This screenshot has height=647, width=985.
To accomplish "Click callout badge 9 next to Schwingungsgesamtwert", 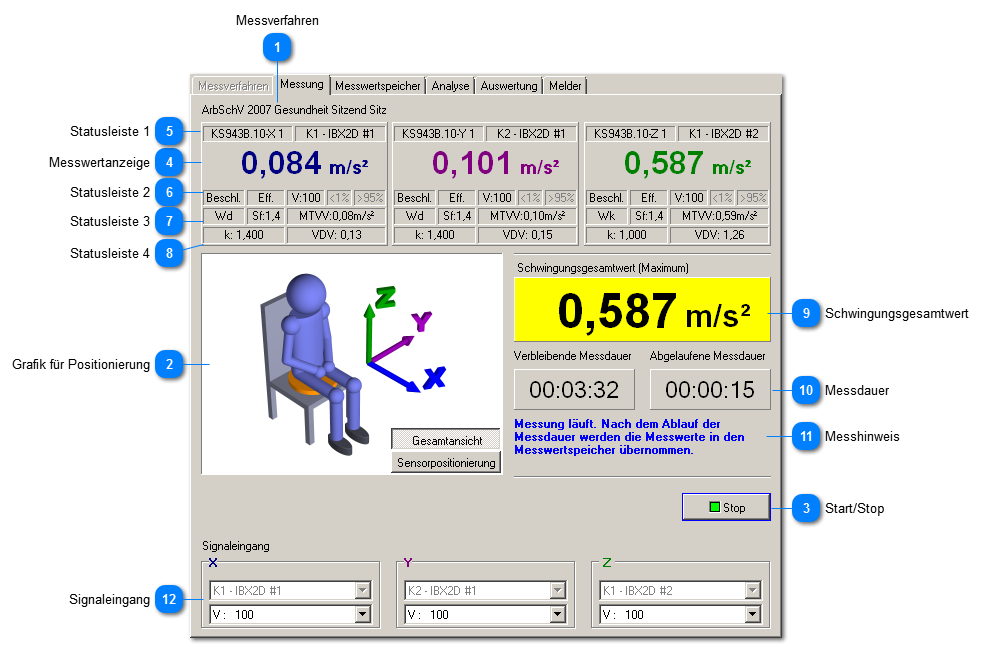I will coord(805,313).
